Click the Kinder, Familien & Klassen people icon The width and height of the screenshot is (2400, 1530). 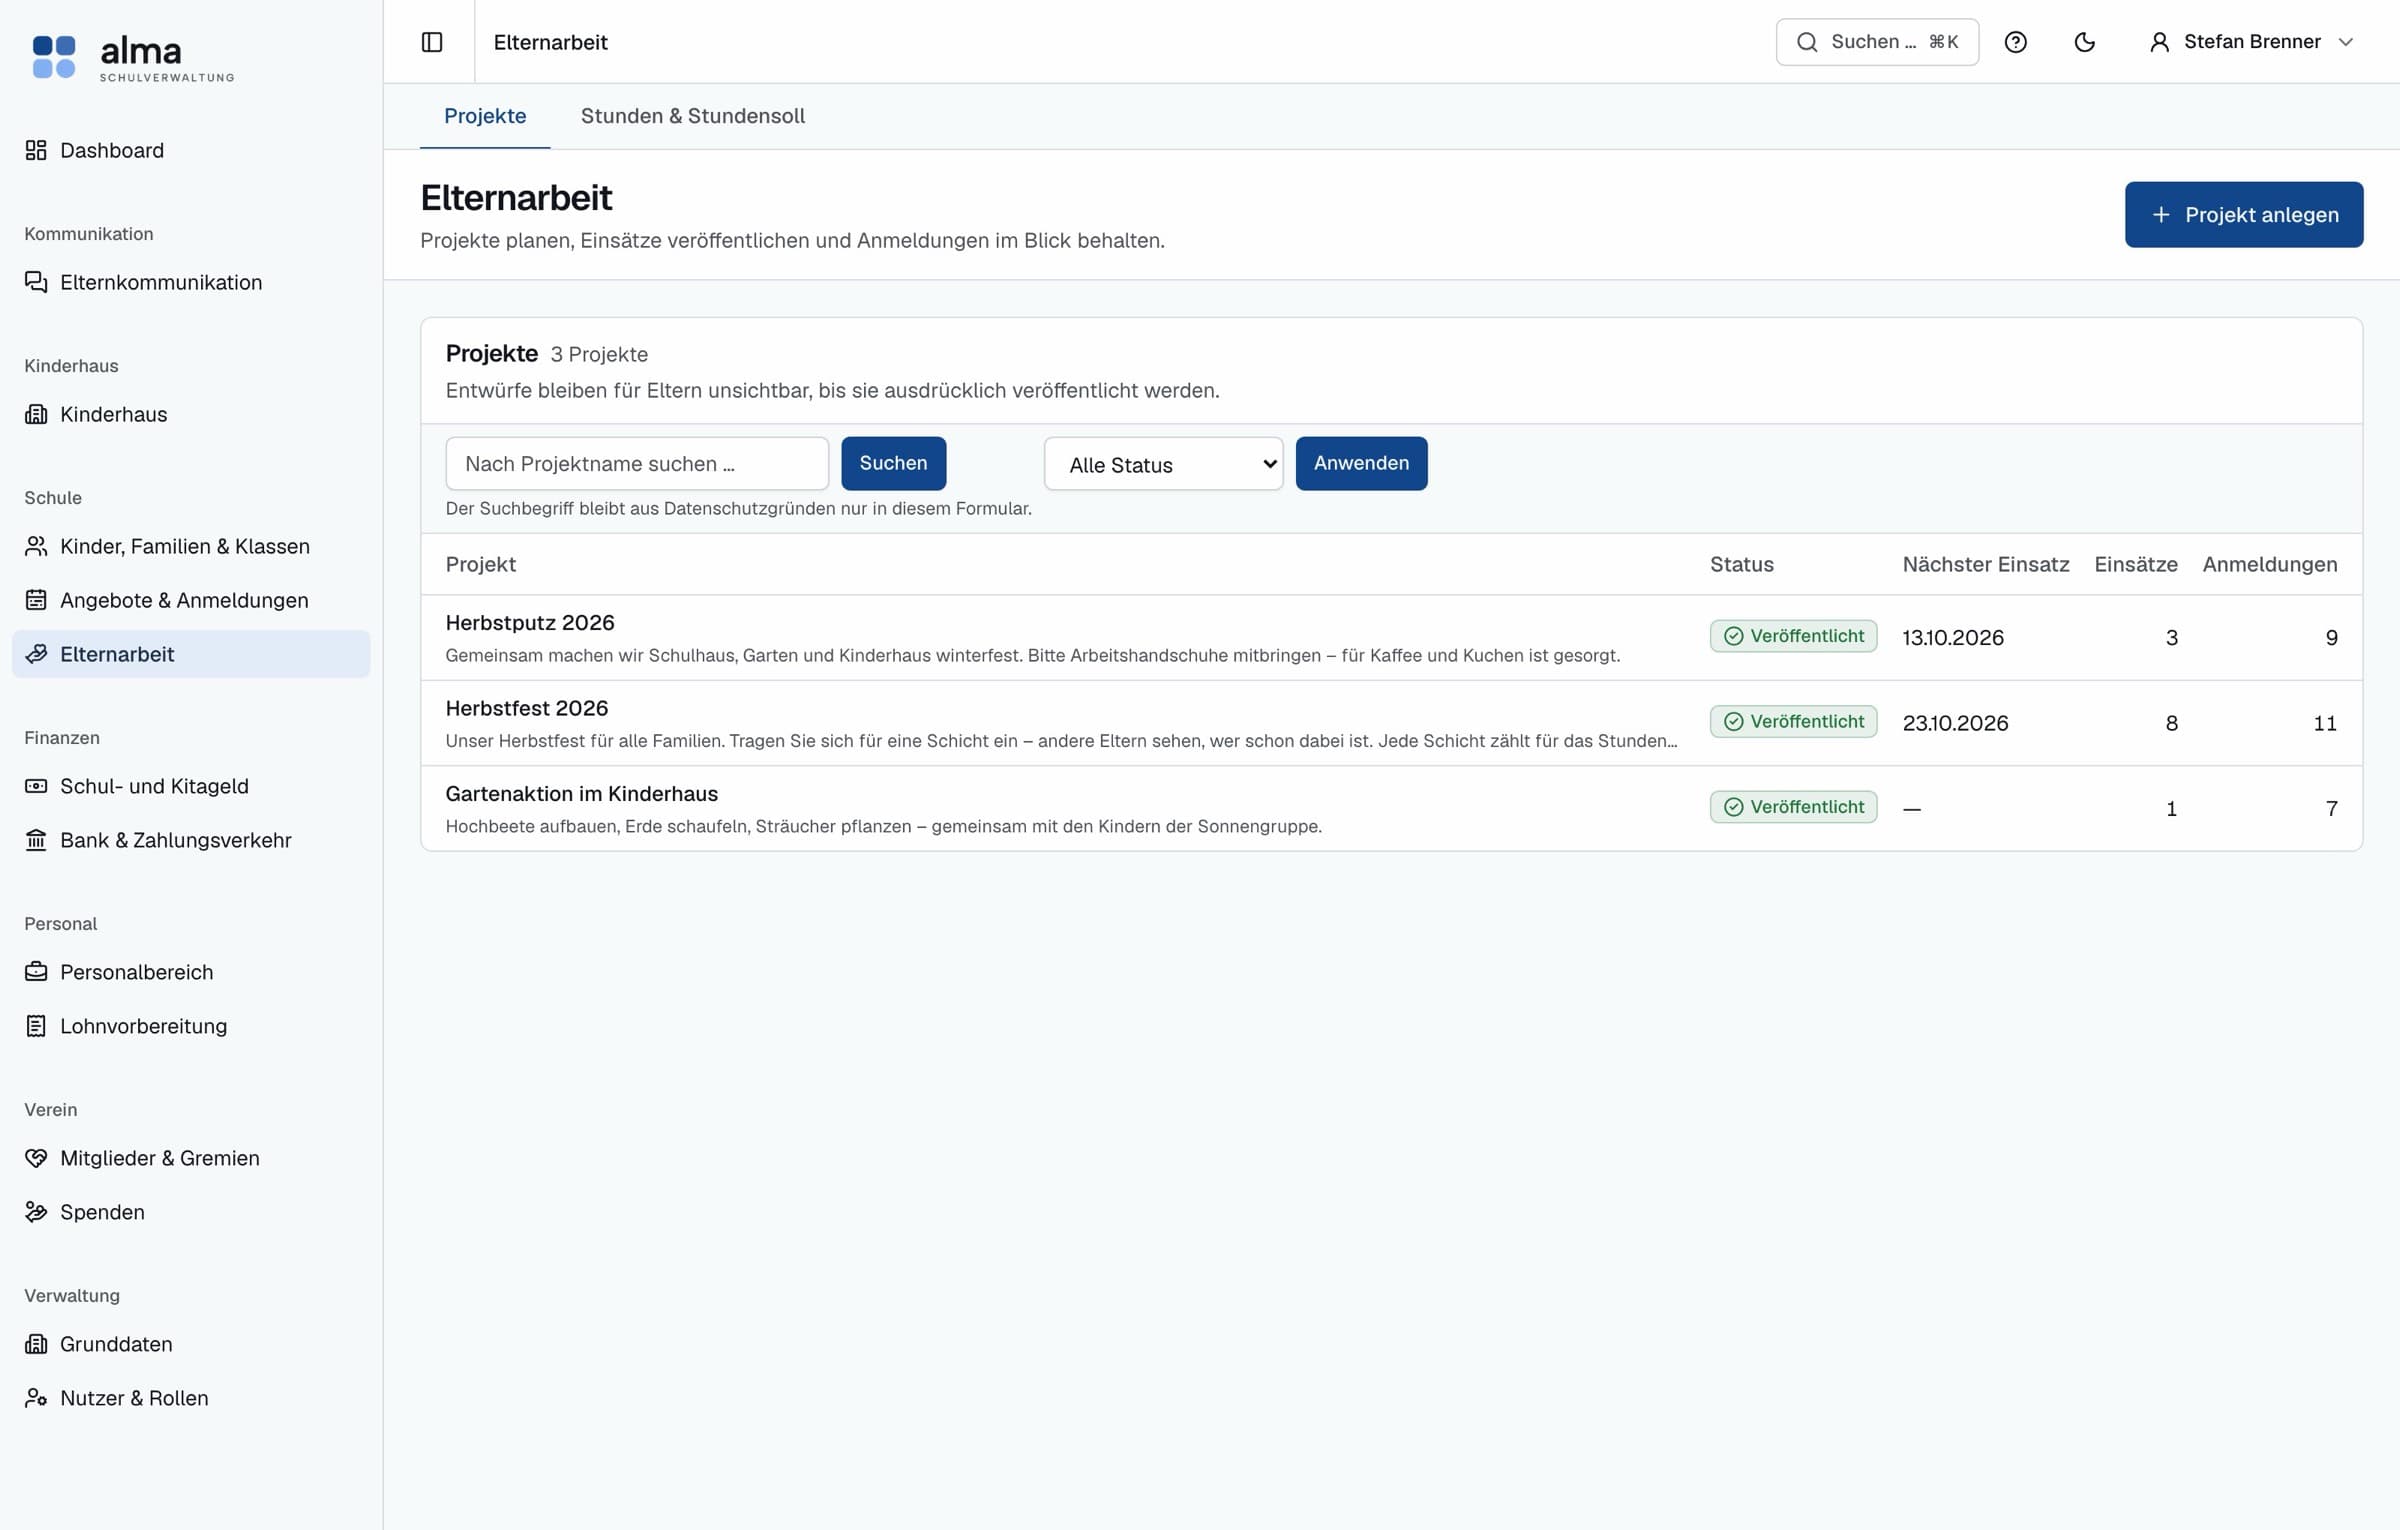coord(36,546)
